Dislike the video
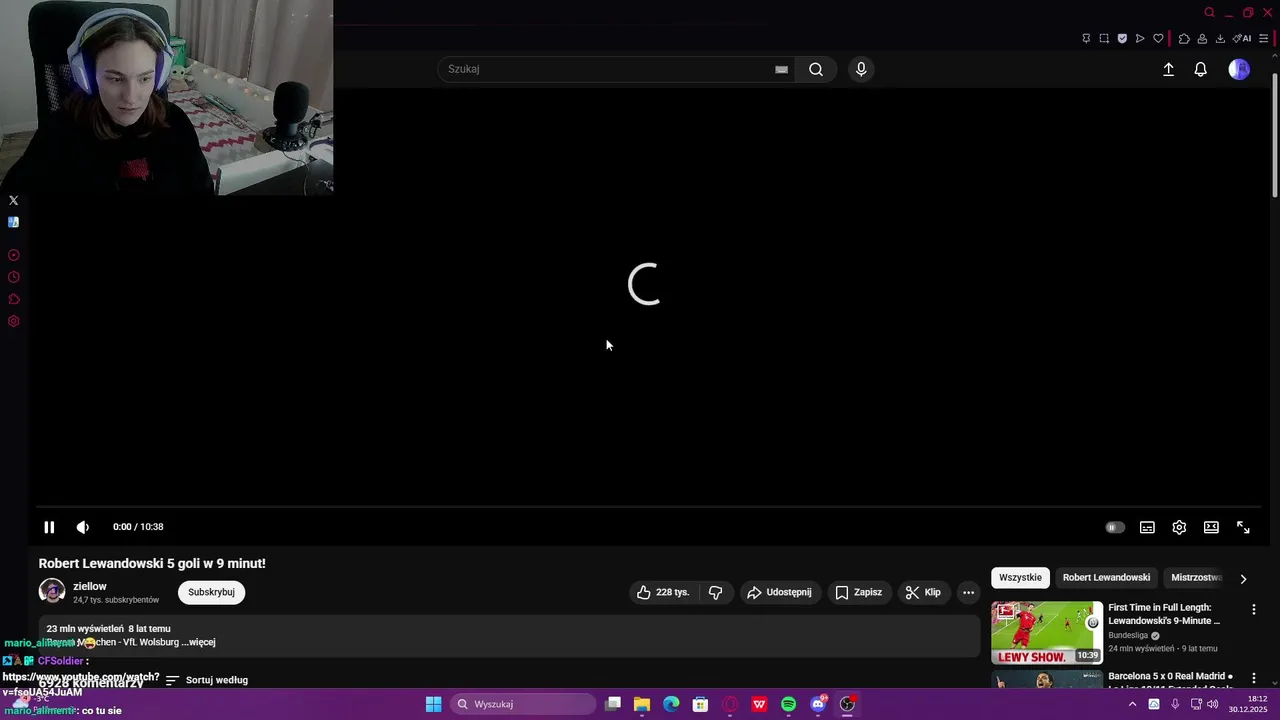The image size is (1280, 720). [x=715, y=592]
